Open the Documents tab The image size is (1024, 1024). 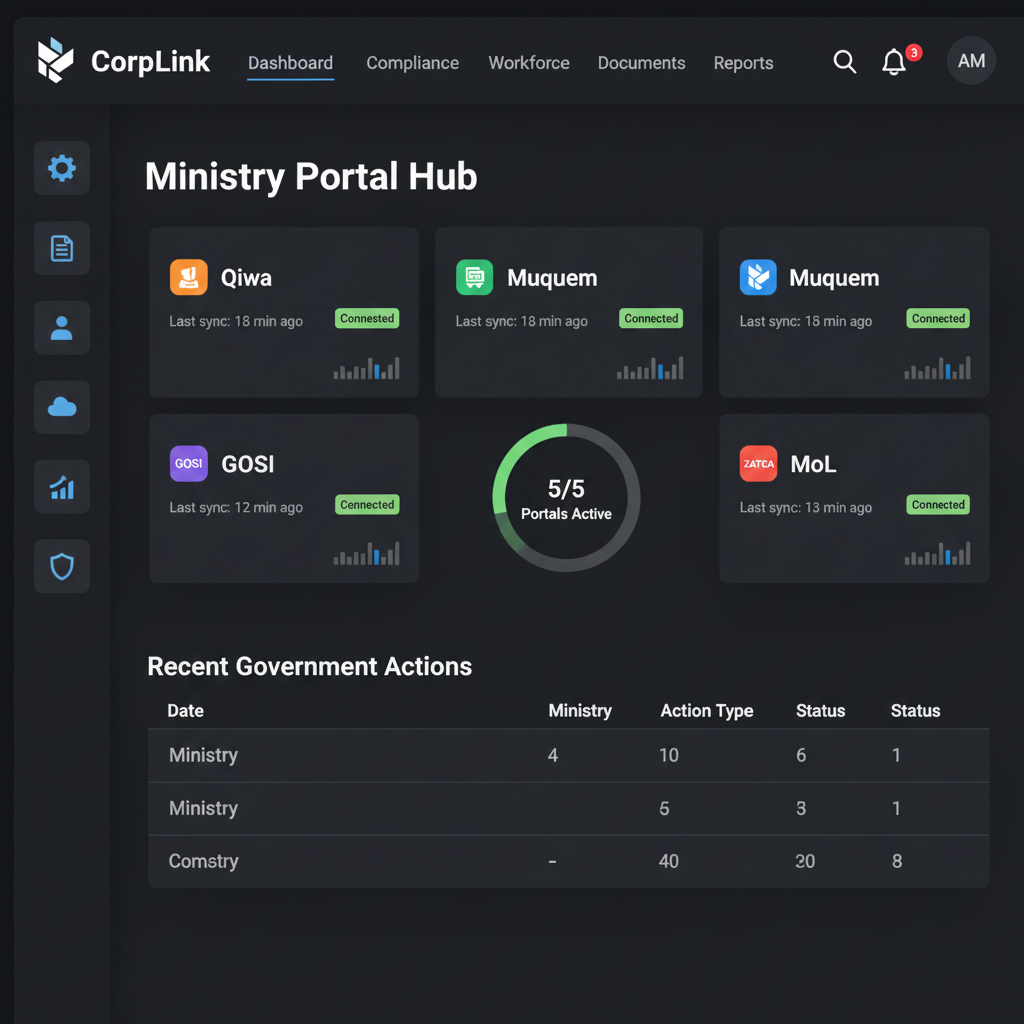coord(641,63)
